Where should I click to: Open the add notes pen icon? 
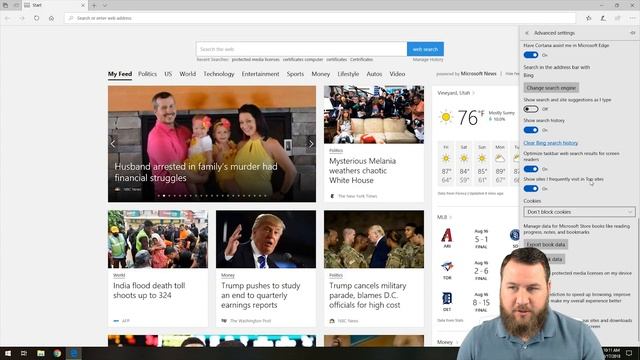click(x=603, y=18)
